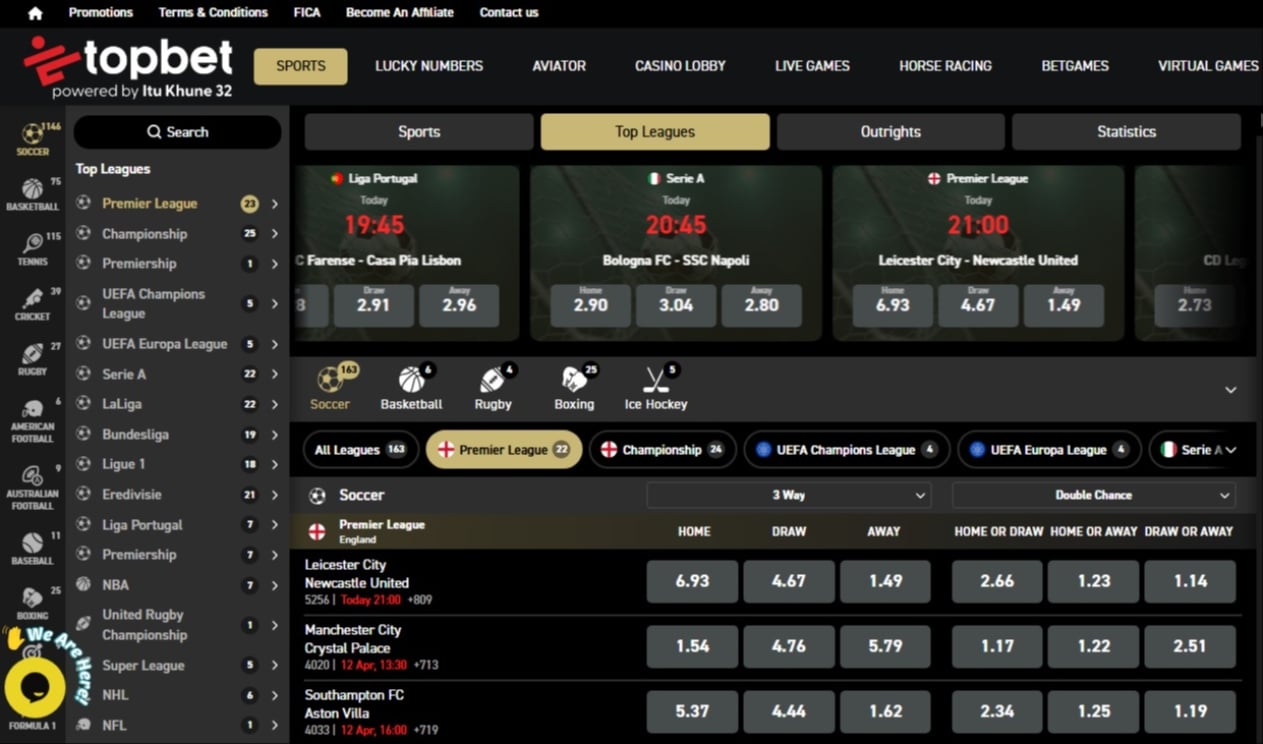Pick Southampton draw odds 4.44
This screenshot has height=744, width=1263.
pos(789,712)
